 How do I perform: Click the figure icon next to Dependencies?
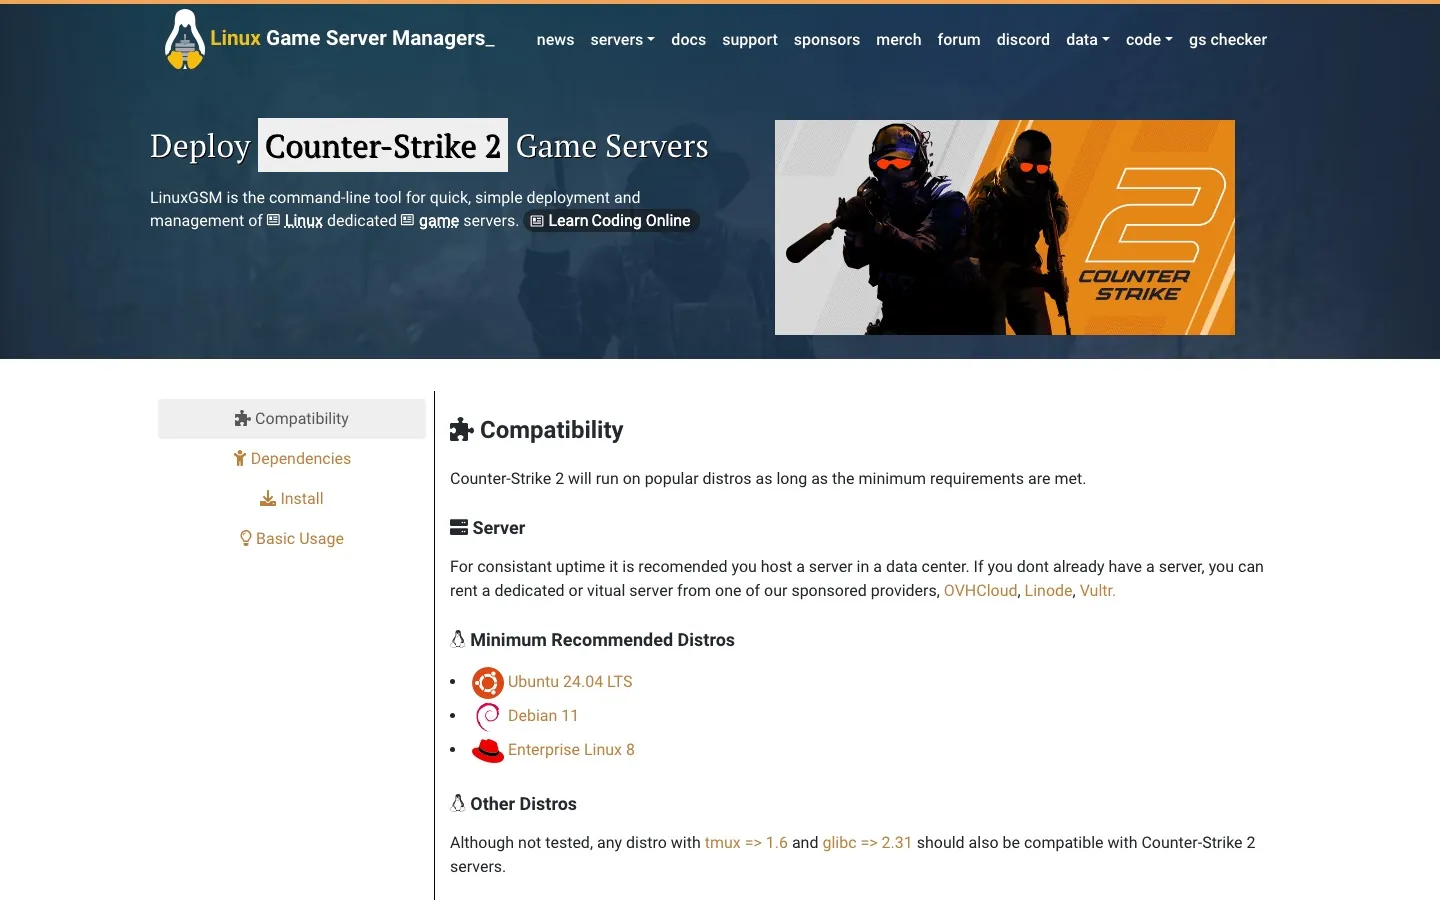[240, 459]
